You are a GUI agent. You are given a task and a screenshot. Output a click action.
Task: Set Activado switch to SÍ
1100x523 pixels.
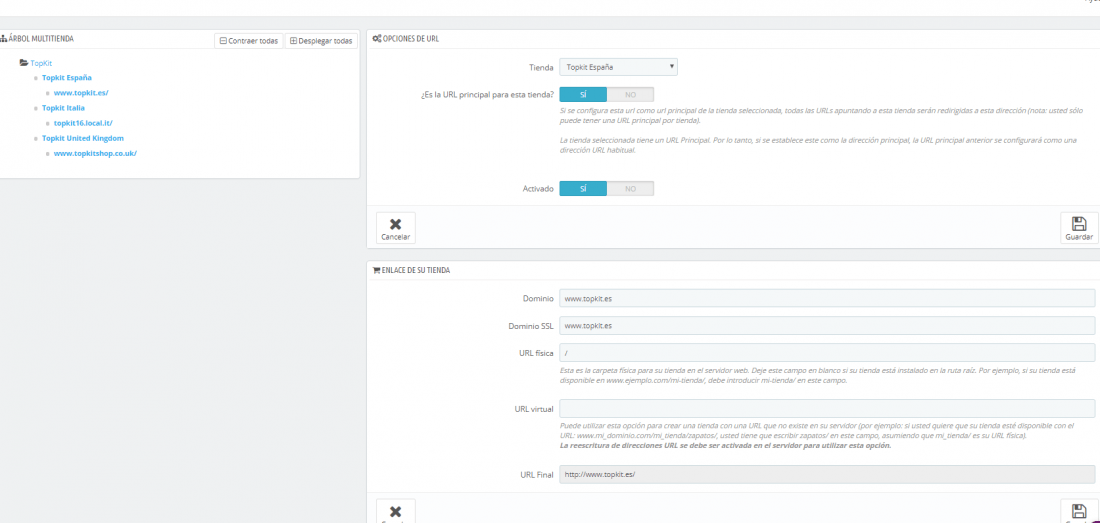[x=583, y=189]
